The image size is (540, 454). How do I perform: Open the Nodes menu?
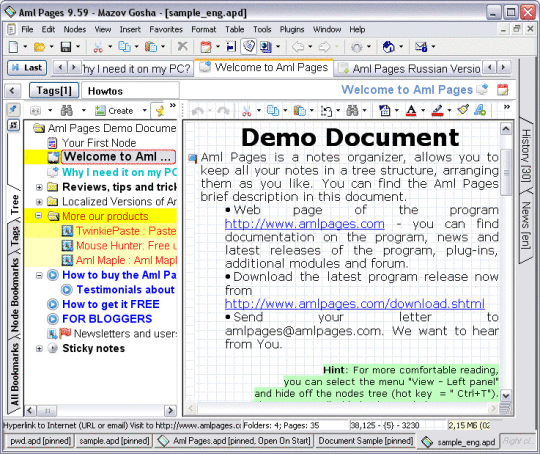pyautogui.click(x=75, y=30)
